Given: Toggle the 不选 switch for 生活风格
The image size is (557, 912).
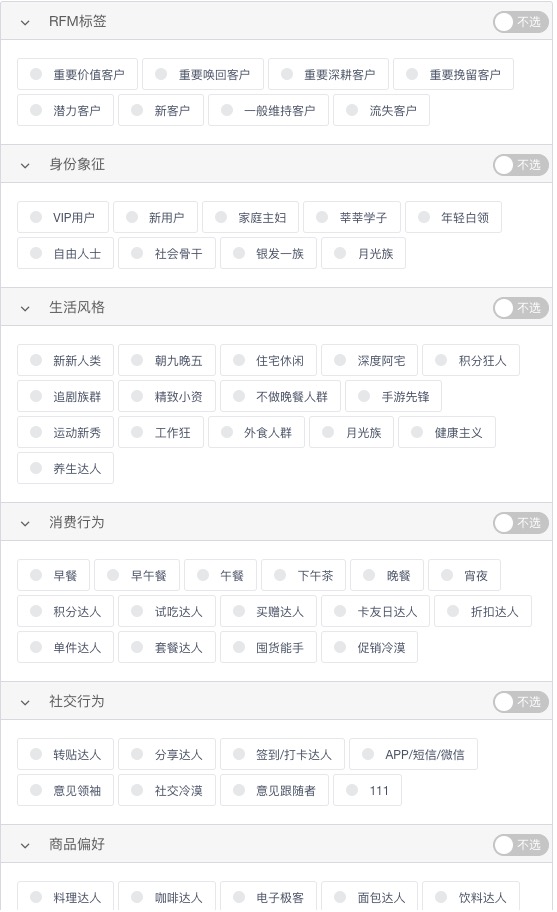Looking at the screenshot, I should 521,308.
